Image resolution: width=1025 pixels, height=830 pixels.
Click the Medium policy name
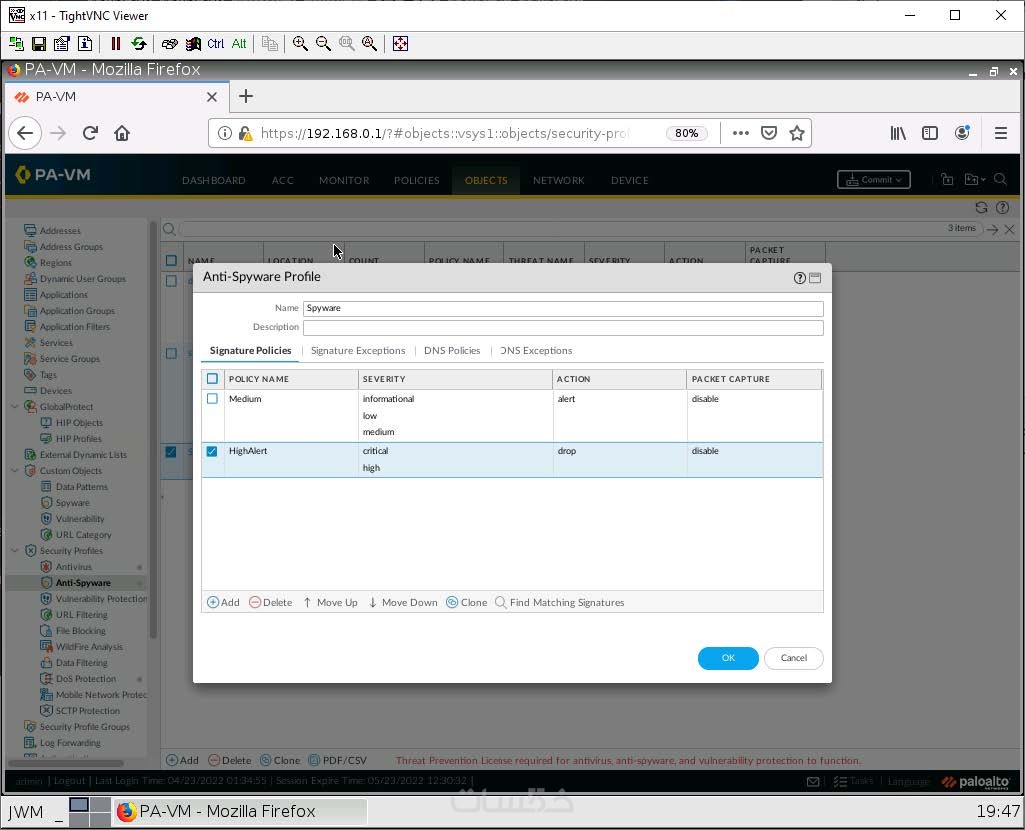point(245,399)
